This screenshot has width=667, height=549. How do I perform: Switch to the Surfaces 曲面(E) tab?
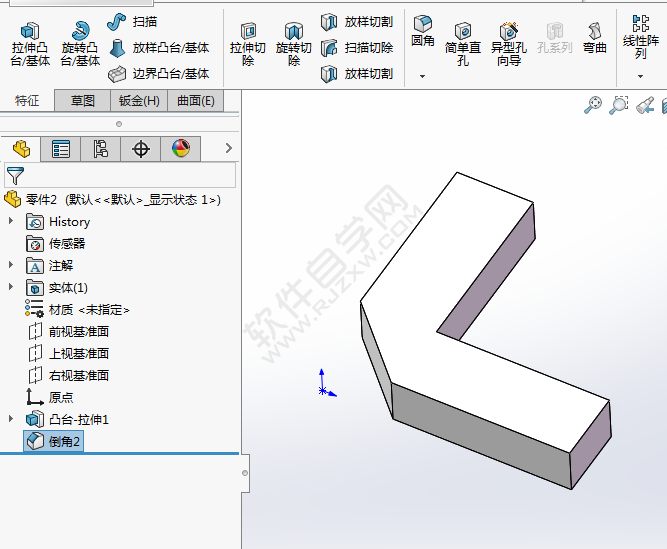click(x=196, y=101)
